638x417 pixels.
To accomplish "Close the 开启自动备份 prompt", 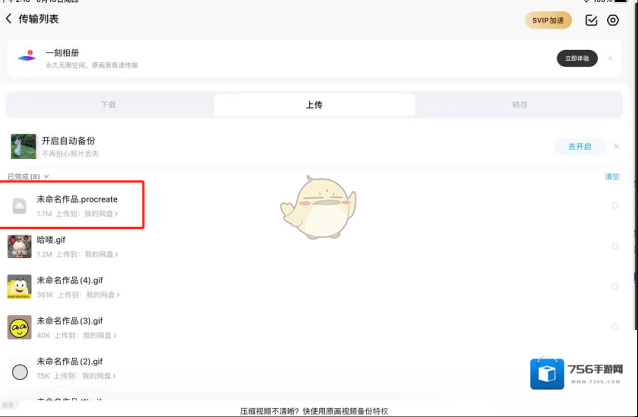I will pyautogui.click(x=616, y=146).
